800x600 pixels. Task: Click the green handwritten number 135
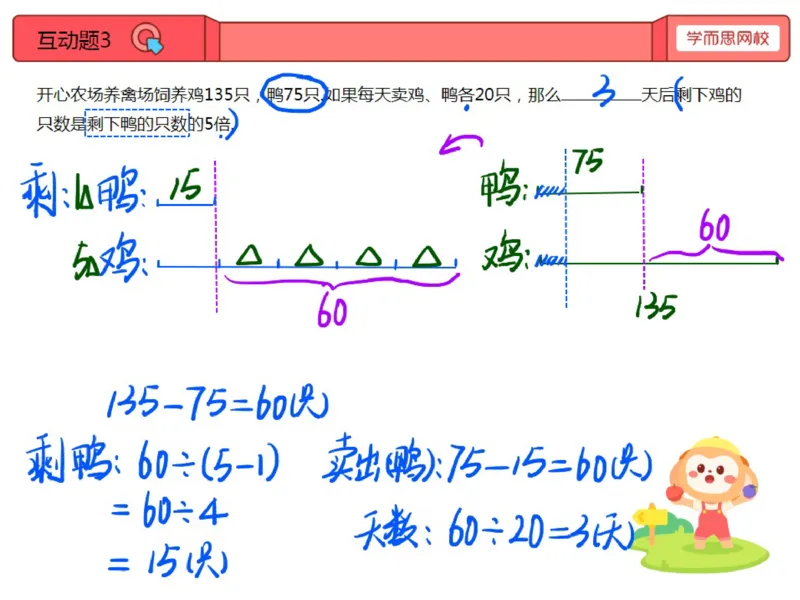[656, 307]
